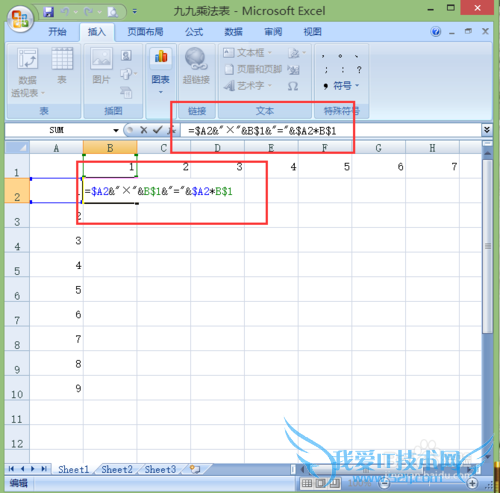Expand the formula bar with the double chevron
This screenshot has width=500, height=493.
(487, 130)
